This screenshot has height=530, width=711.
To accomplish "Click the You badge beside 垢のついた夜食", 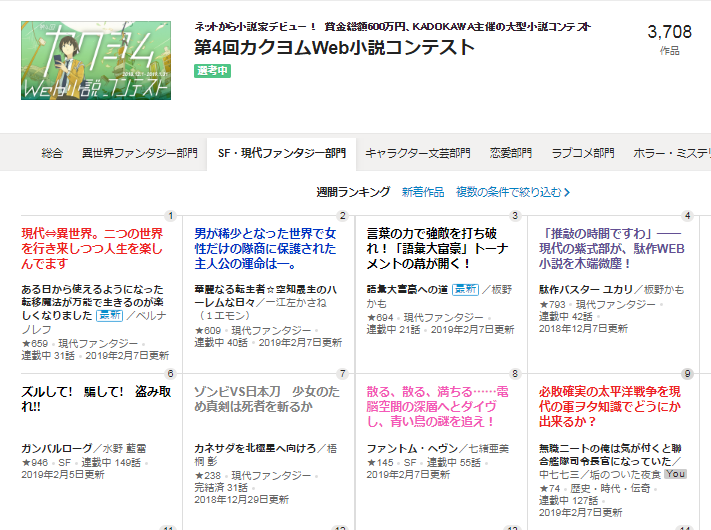I will click(675, 474).
